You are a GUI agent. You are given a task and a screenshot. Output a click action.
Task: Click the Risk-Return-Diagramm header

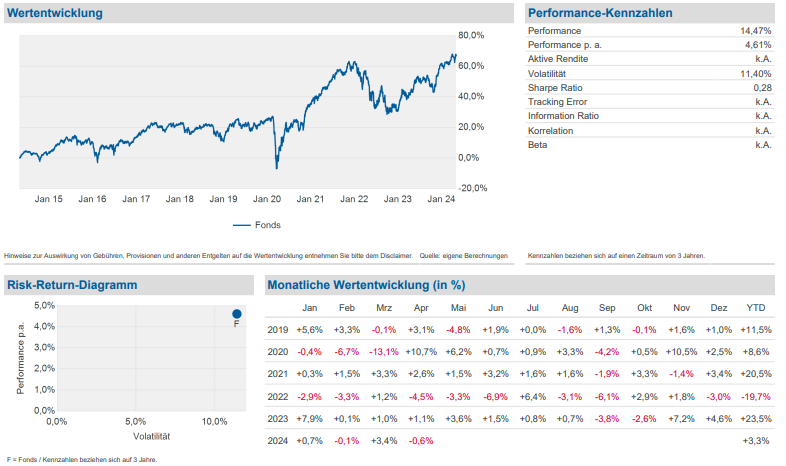point(71,285)
